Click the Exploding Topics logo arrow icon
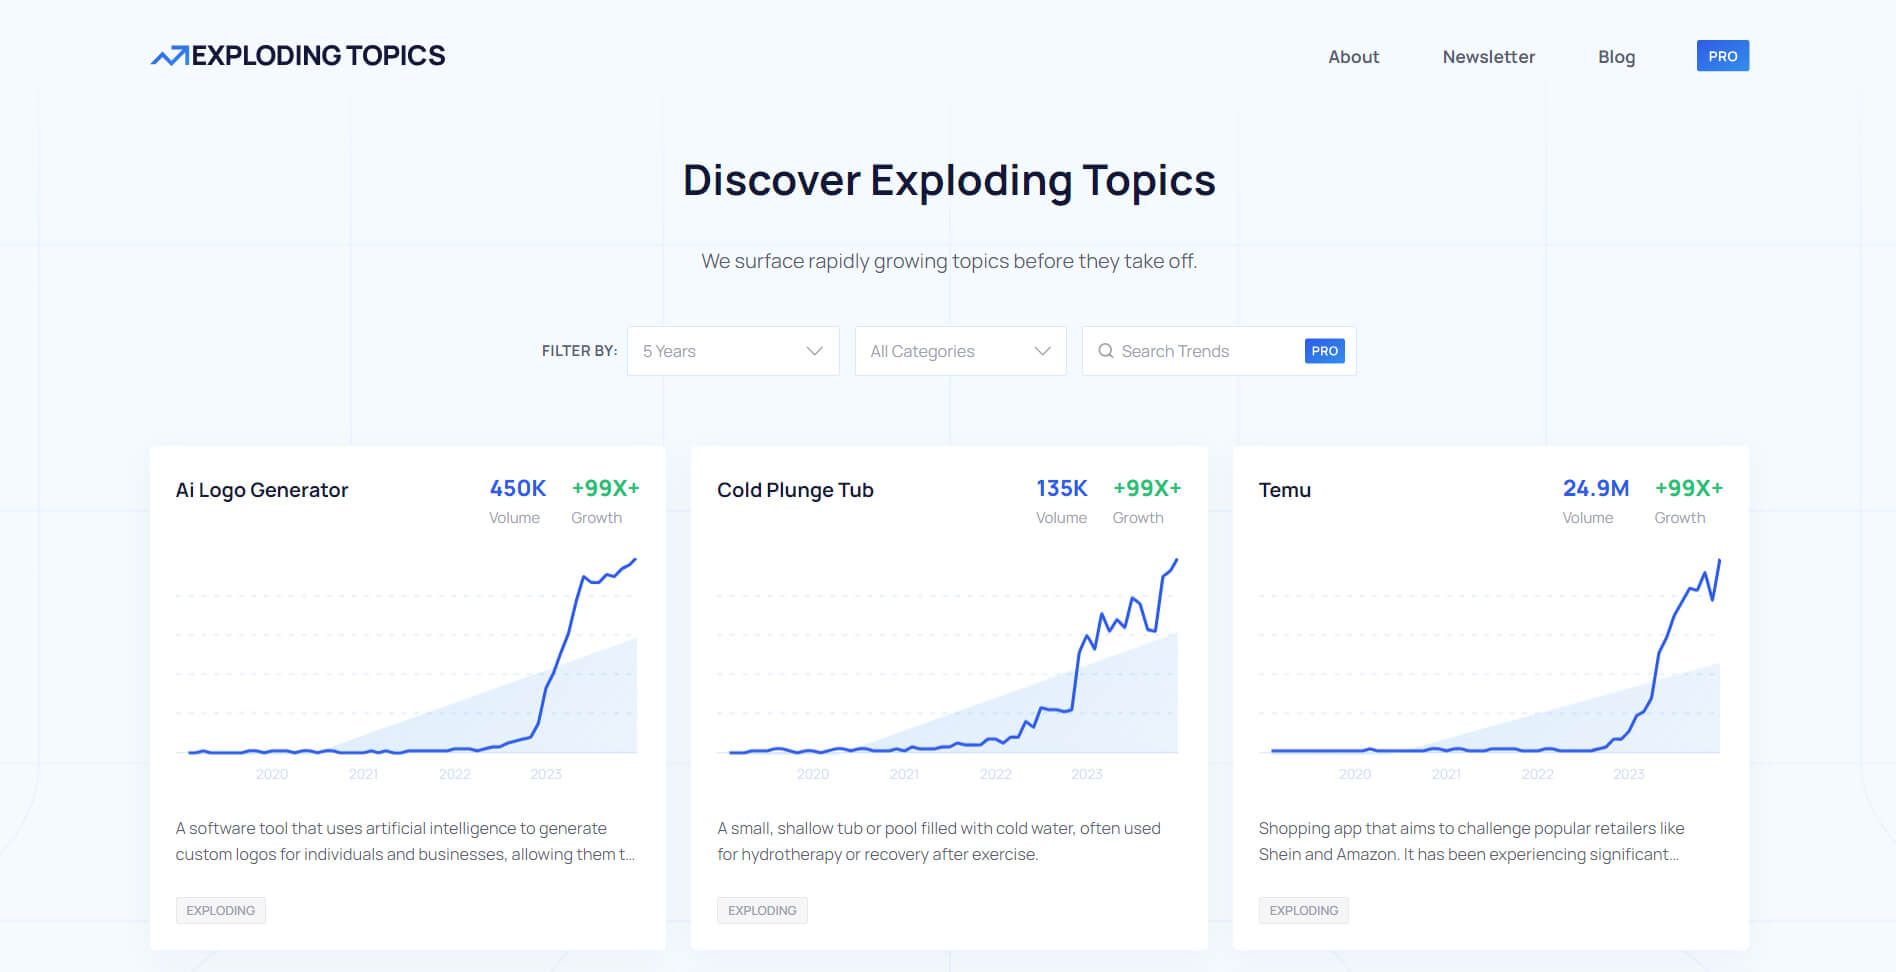This screenshot has width=1896, height=972. click(169, 56)
